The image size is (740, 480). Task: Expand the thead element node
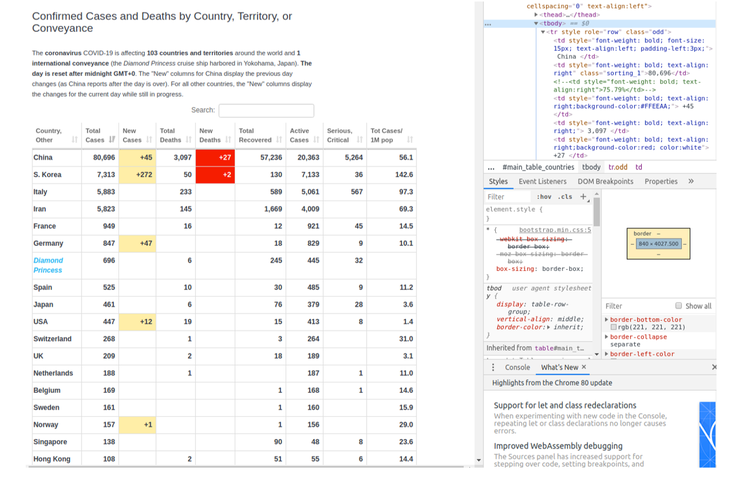point(537,14)
